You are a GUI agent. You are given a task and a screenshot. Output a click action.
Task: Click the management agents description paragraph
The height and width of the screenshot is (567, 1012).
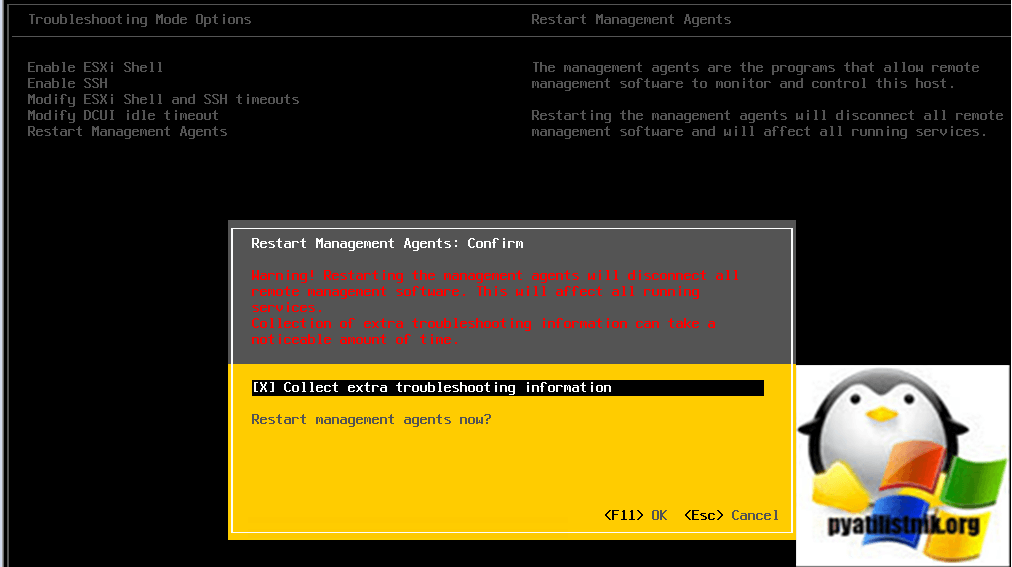click(x=755, y=75)
